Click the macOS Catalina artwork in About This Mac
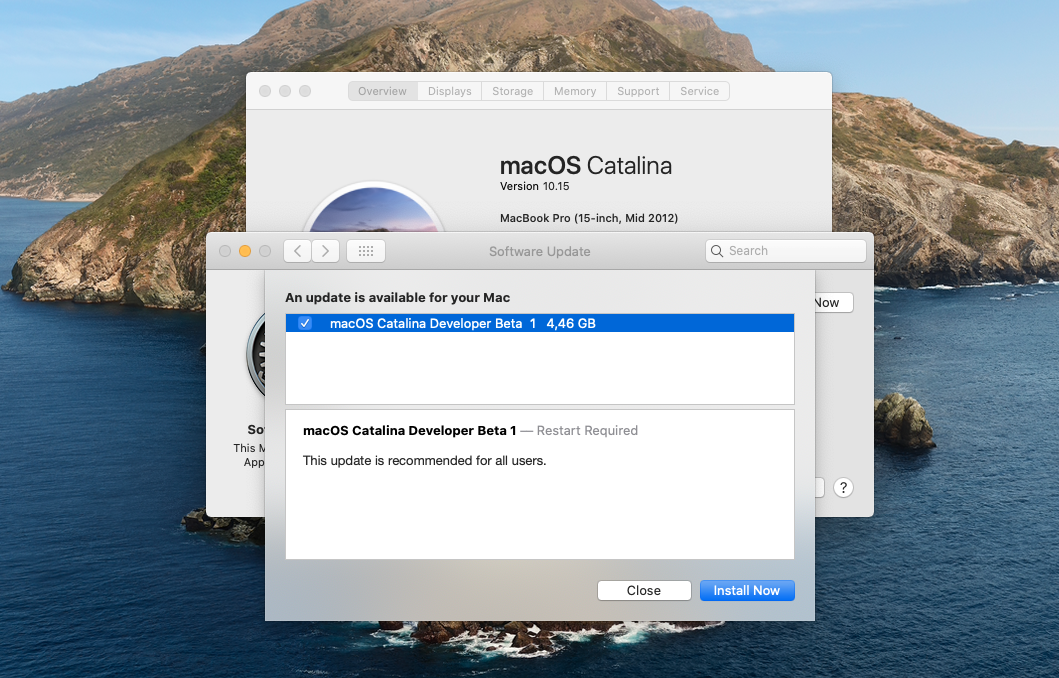 tap(373, 208)
